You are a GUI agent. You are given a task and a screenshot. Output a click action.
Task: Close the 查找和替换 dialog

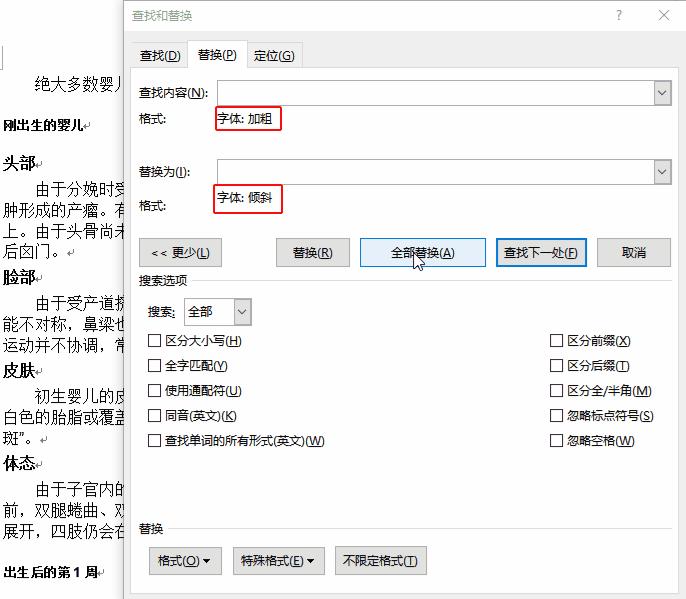[664, 15]
